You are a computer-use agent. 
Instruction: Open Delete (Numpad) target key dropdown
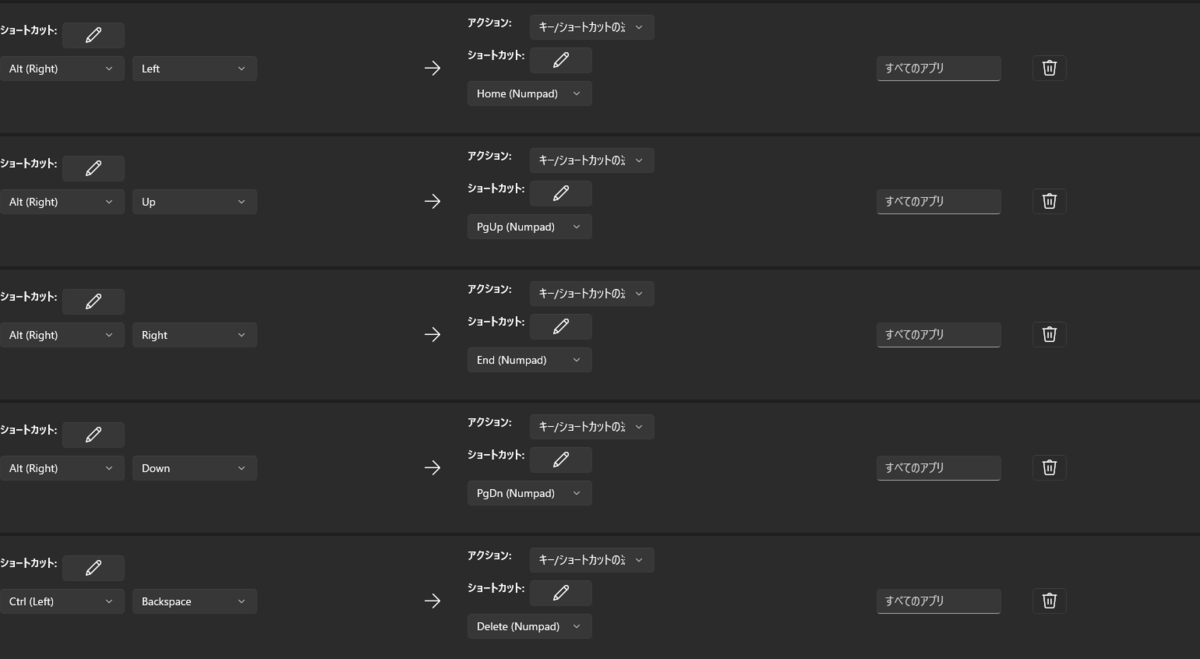click(529, 627)
